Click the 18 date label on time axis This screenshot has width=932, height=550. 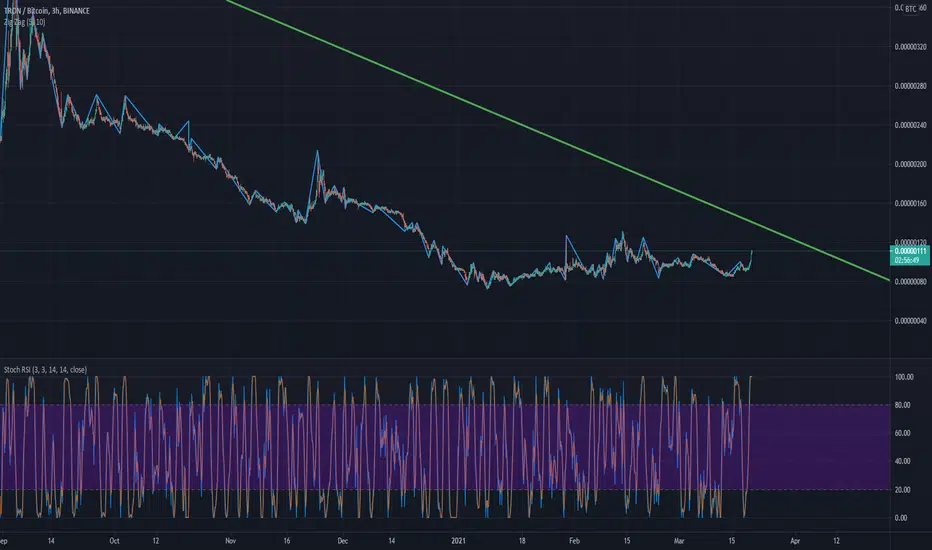click(x=522, y=541)
